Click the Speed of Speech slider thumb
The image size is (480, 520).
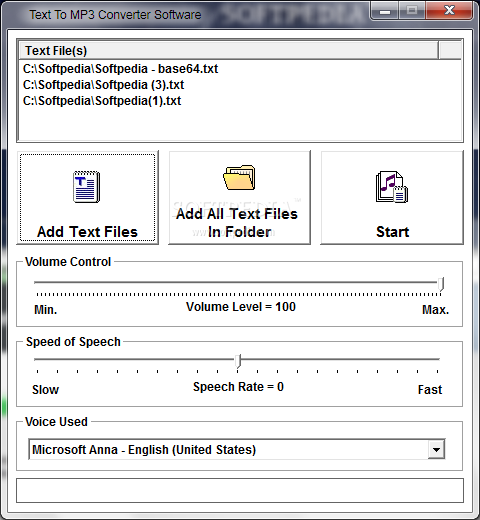[238, 361]
